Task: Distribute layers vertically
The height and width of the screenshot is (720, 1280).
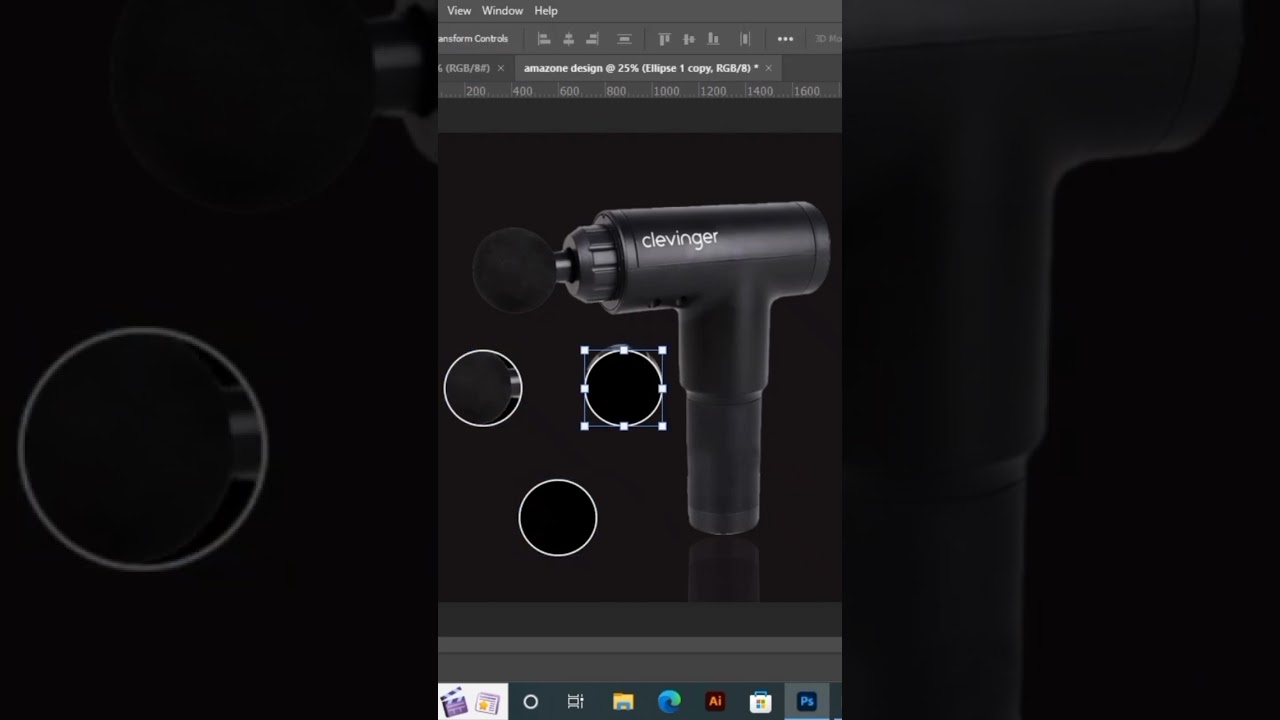Action: [x=624, y=39]
